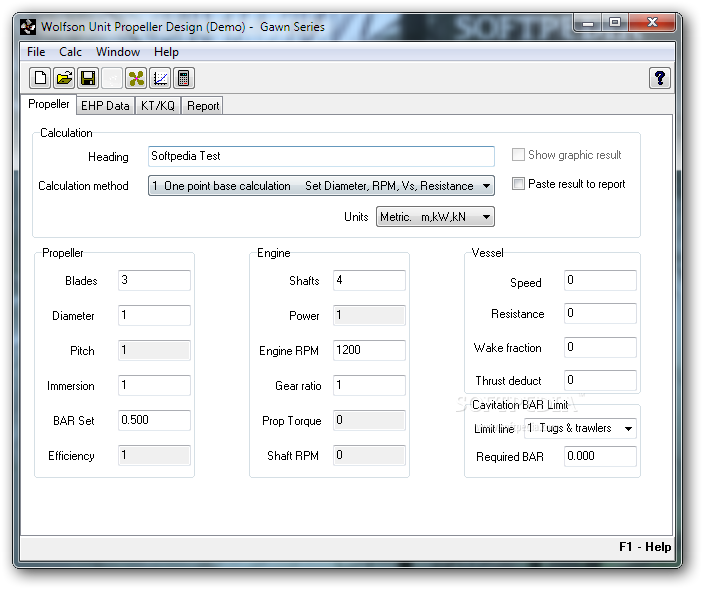This screenshot has width=703, height=589.
Task: Click the Diameter input field
Action: point(154,315)
